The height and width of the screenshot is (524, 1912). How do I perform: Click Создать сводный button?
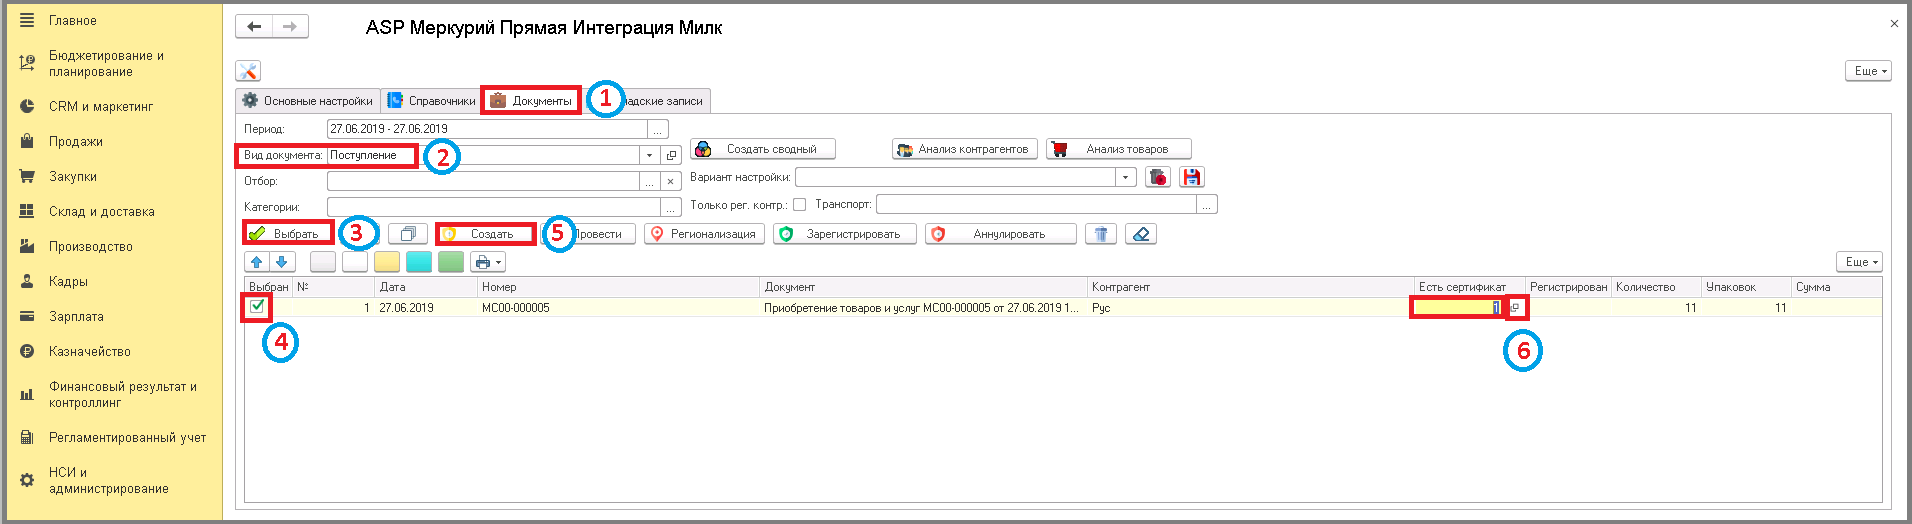point(762,149)
